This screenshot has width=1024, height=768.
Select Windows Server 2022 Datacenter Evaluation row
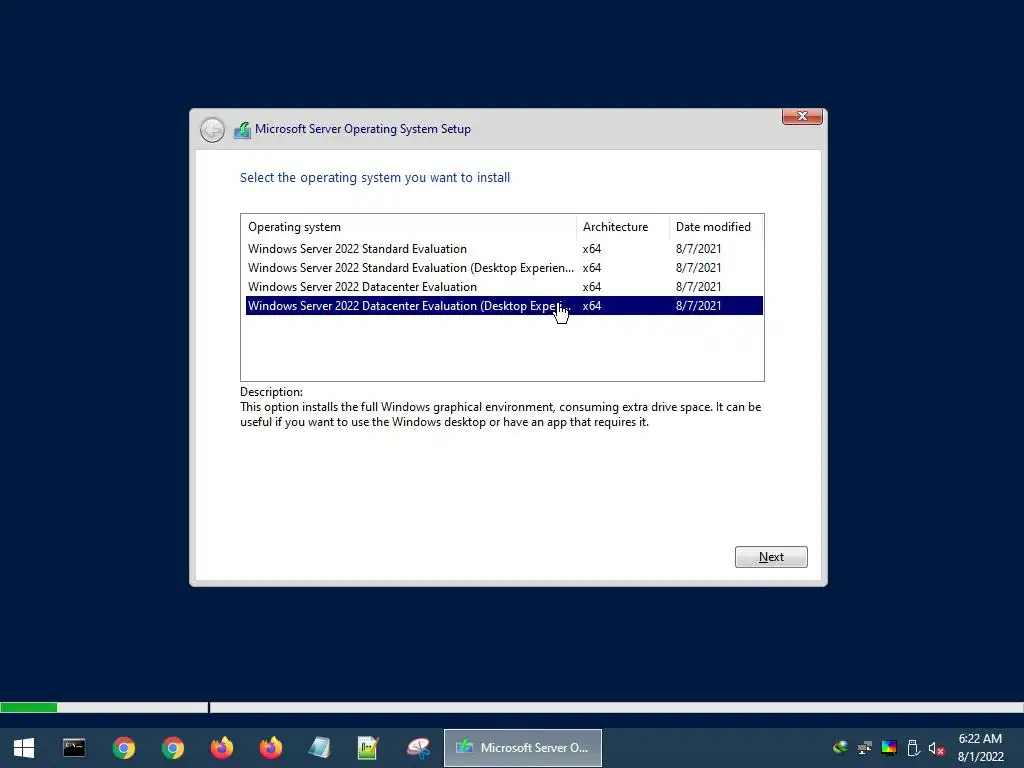(504, 287)
